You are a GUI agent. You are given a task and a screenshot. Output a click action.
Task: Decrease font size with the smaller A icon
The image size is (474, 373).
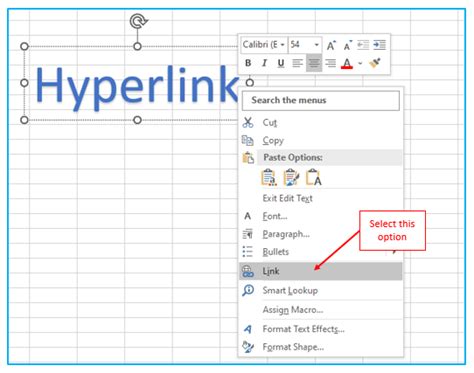[x=348, y=45]
